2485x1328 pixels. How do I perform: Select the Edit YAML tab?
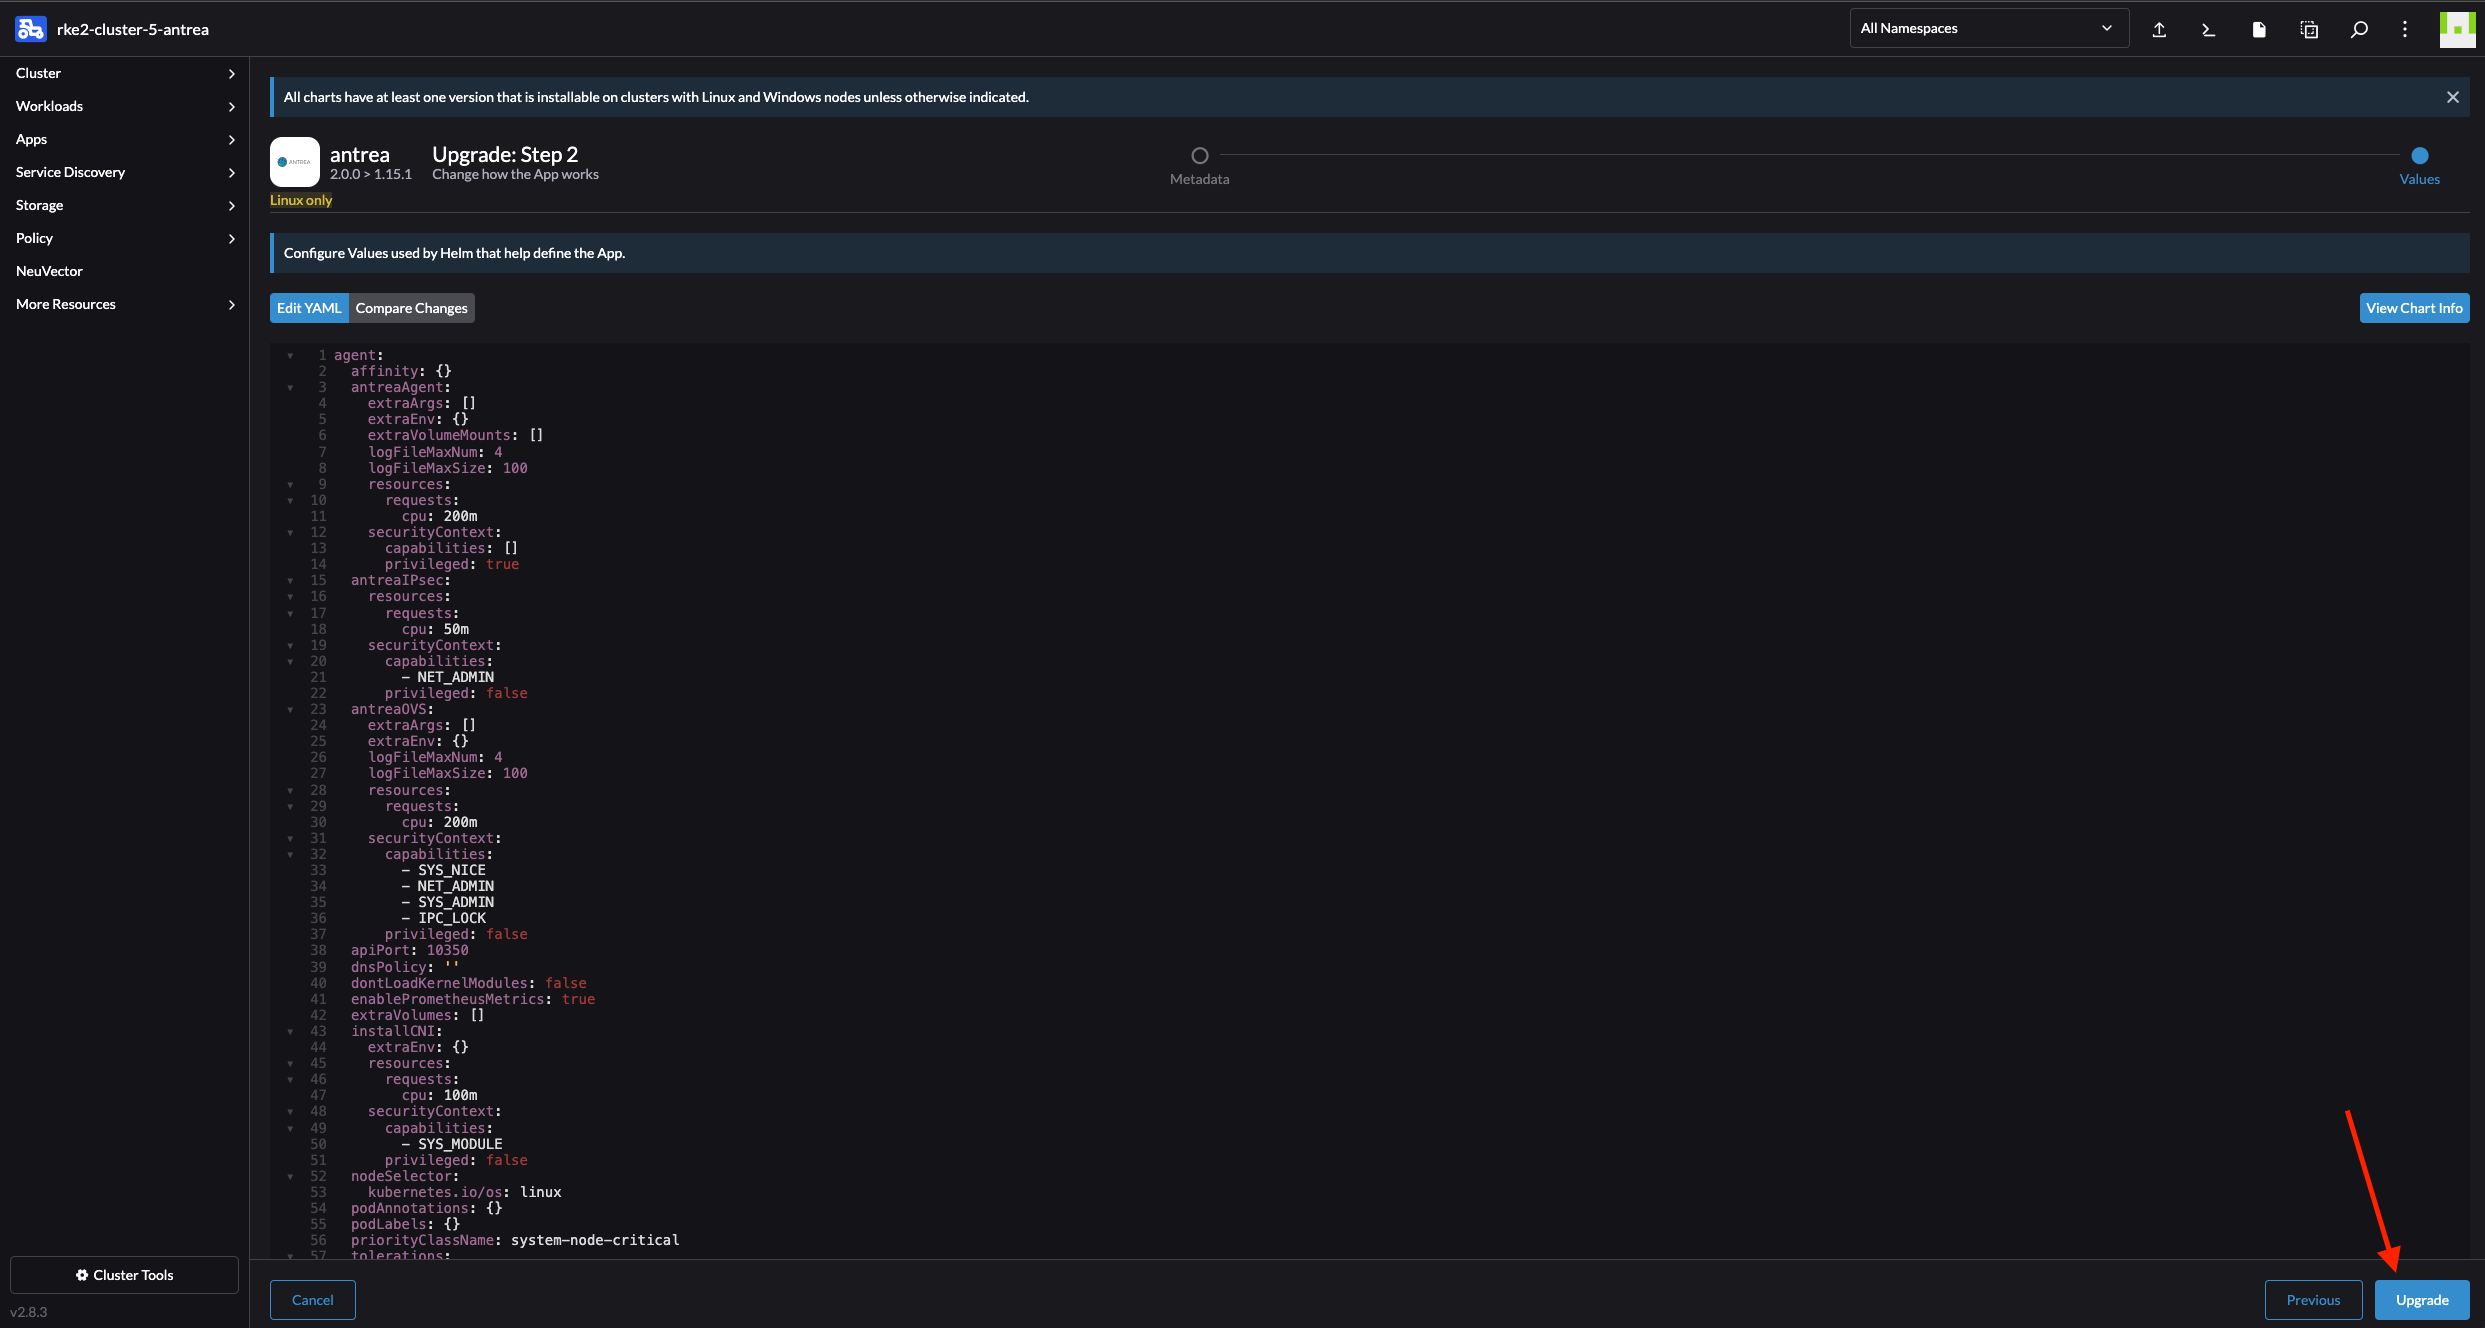(309, 308)
